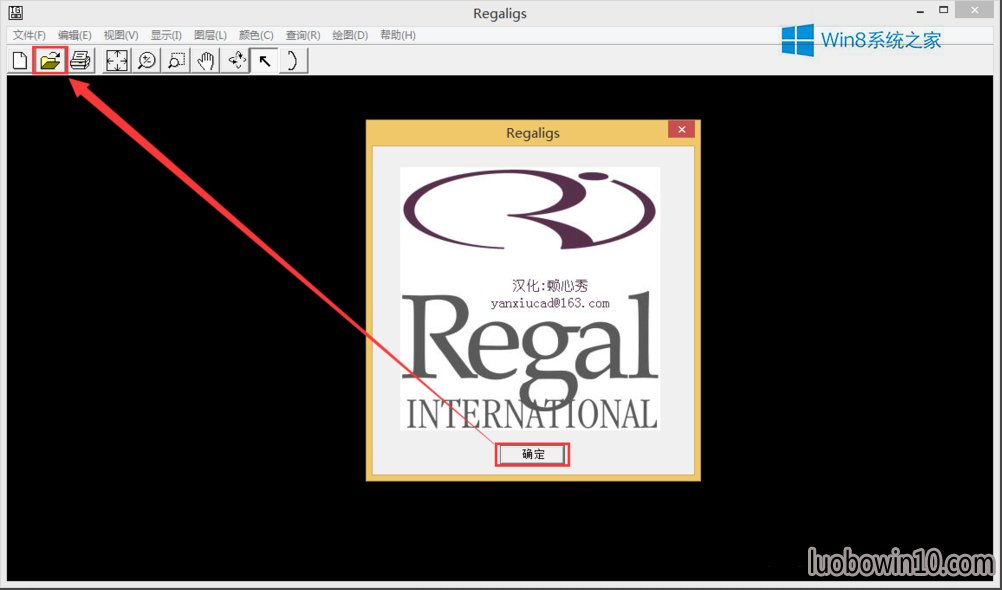Screen dimensions: 1002x590
Task: Choose the zoom window tool
Action: click(x=176, y=61)
